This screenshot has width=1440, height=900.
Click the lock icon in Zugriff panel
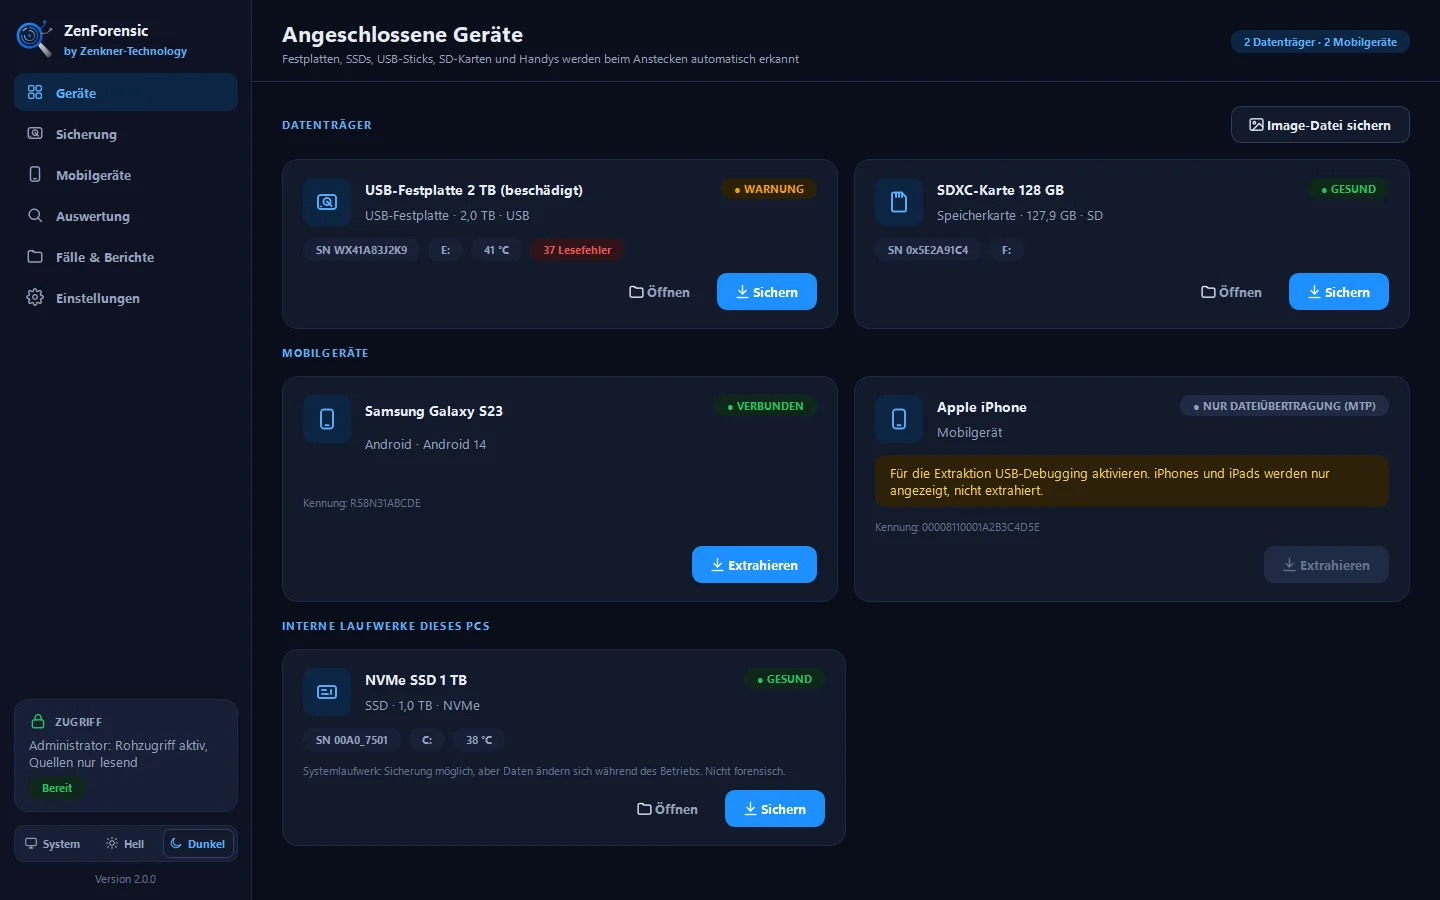pyautogui.click(x=38, y=721)
